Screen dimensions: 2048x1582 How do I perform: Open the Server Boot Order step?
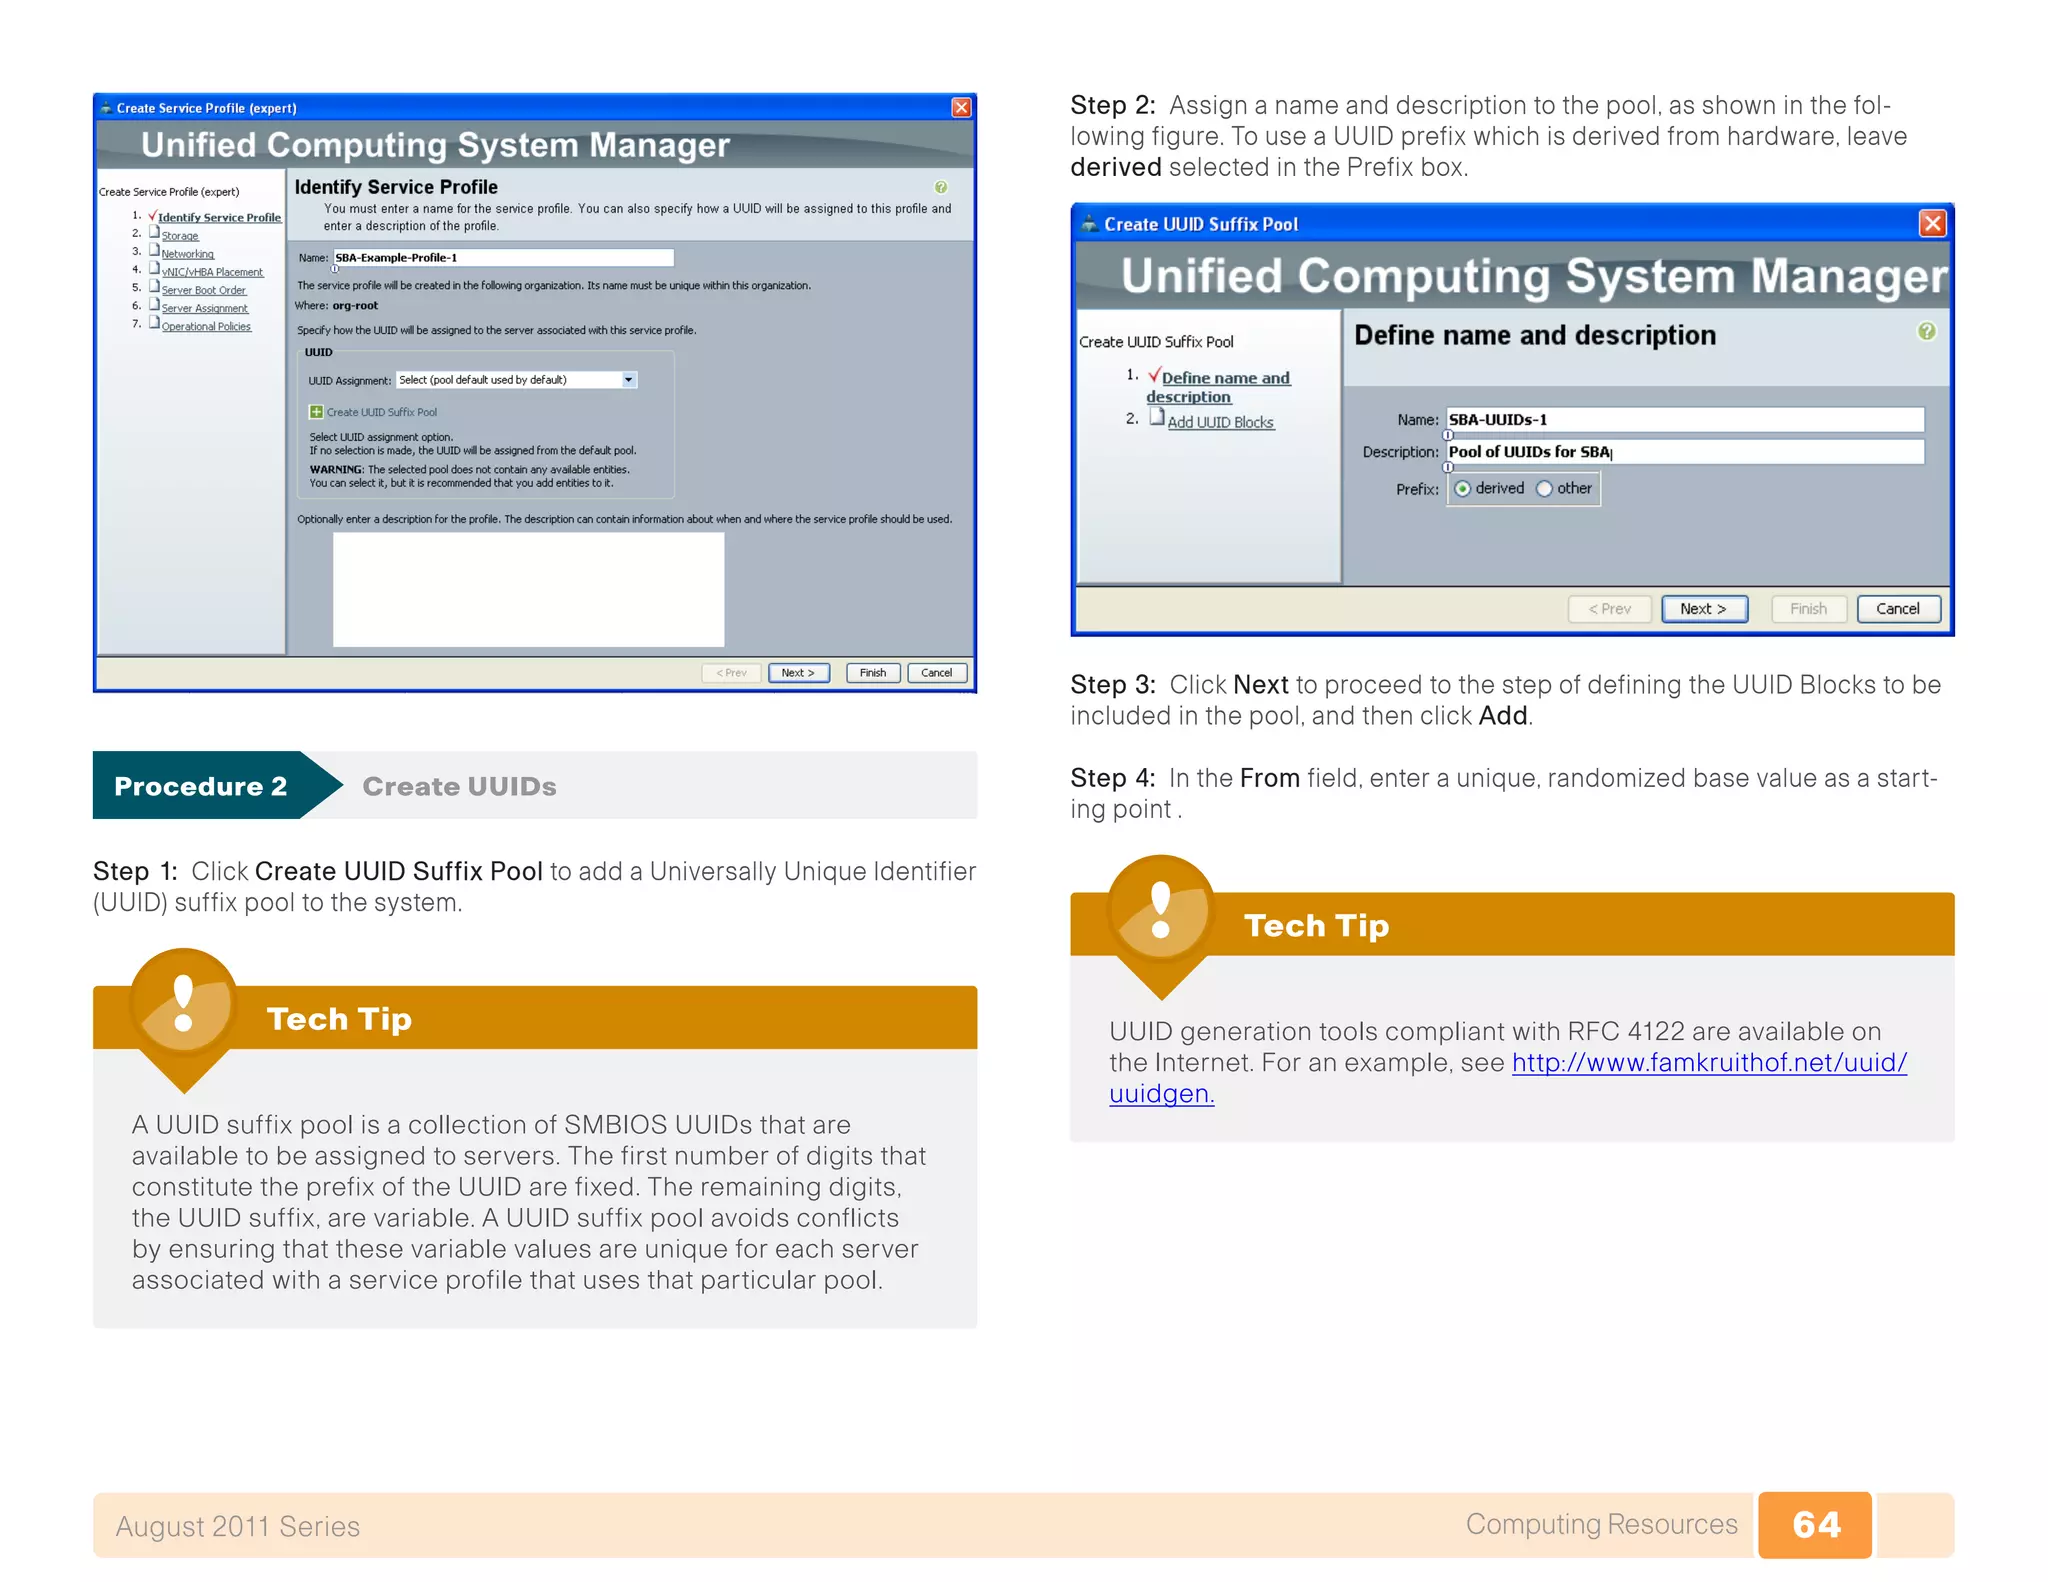coord(204,290)
